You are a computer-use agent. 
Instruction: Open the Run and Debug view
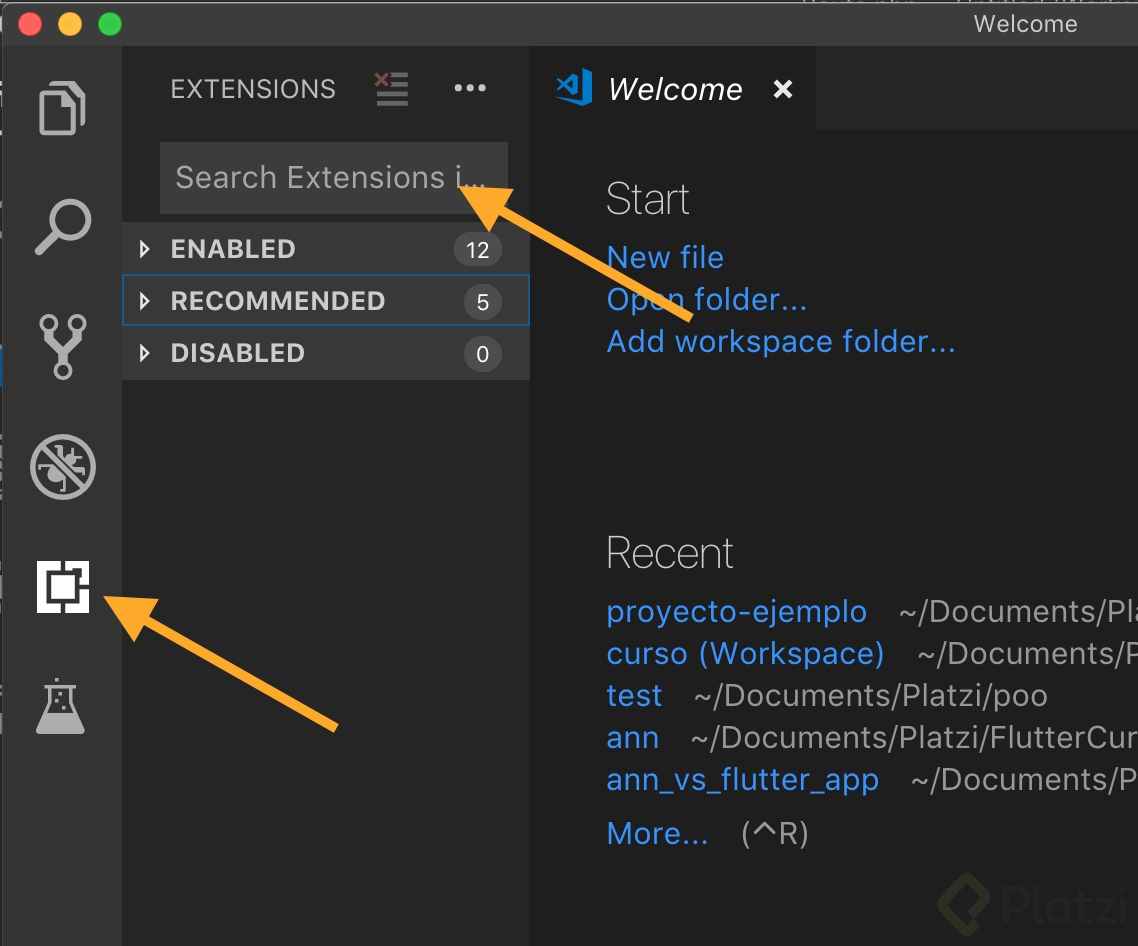(62, 468)
